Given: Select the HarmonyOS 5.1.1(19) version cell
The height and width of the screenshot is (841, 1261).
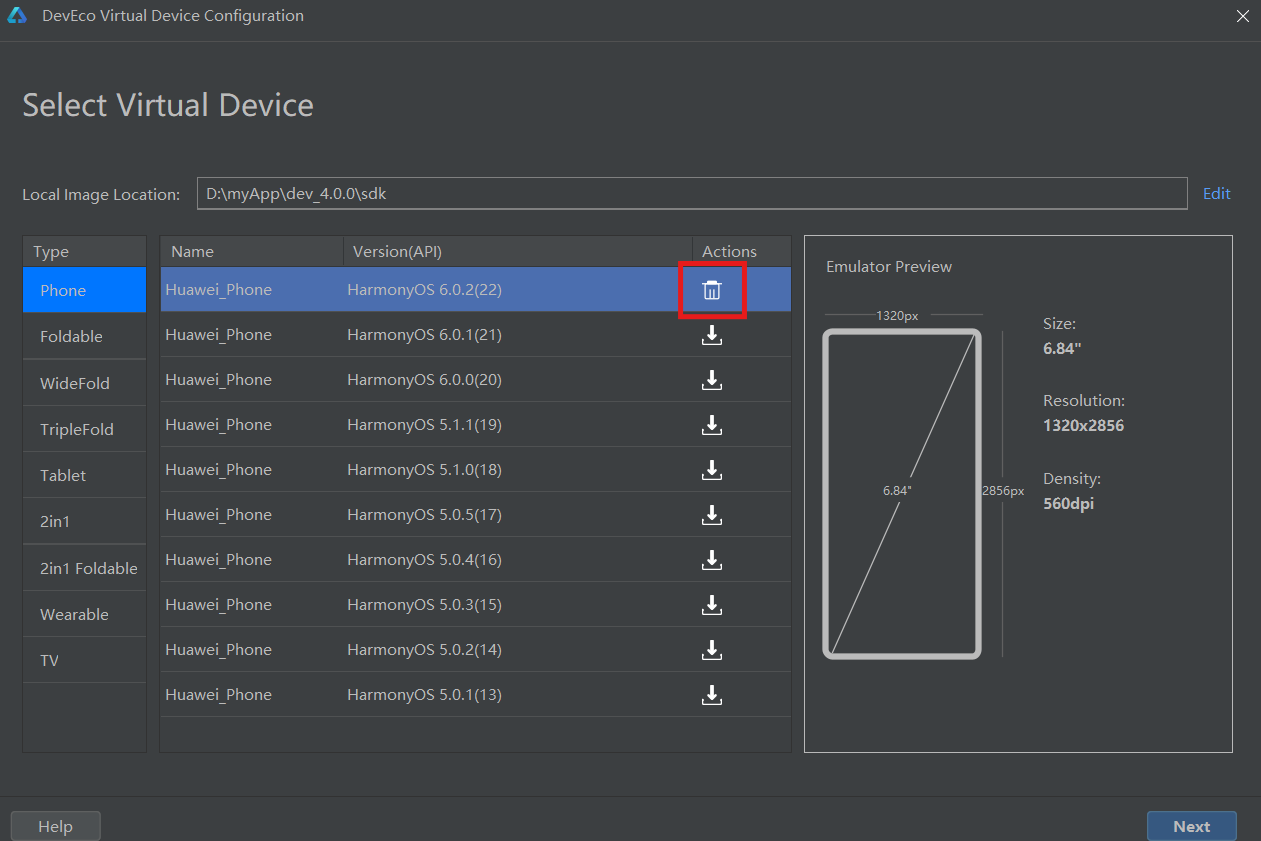Looking at the screenshot, I should (x=424, y=425).
